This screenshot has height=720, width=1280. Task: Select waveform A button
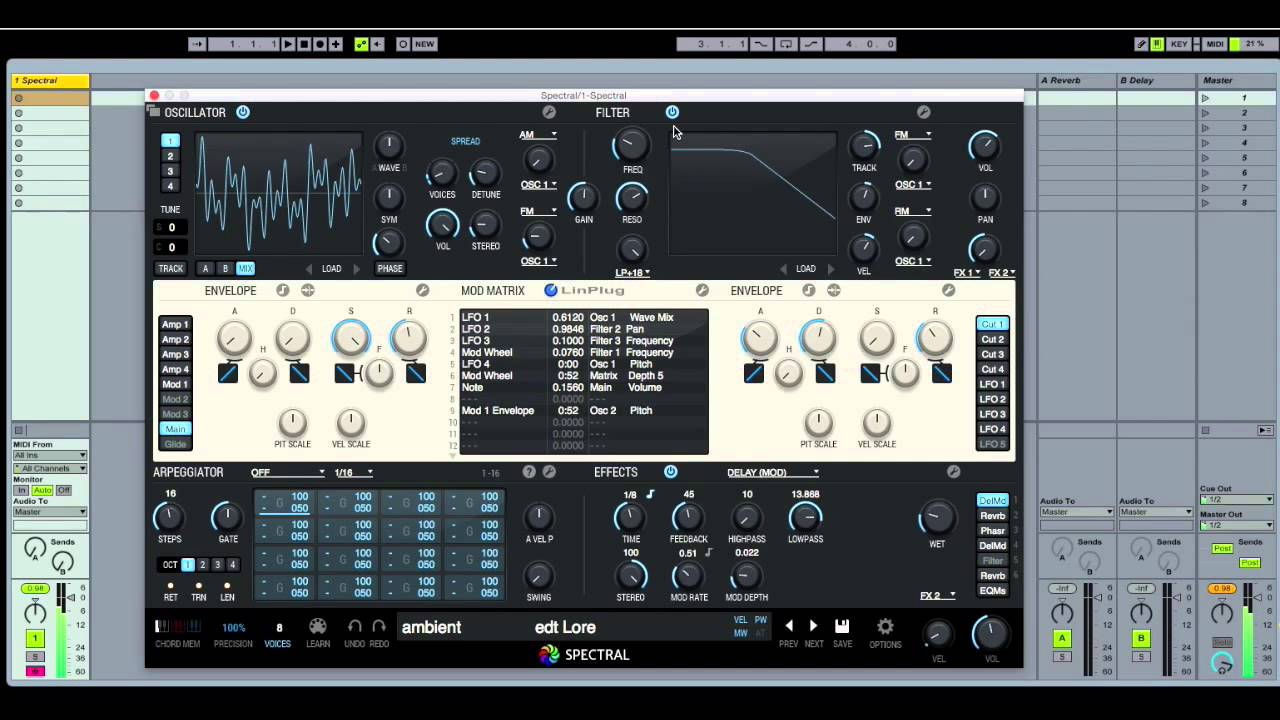click(x=206, y=269)
